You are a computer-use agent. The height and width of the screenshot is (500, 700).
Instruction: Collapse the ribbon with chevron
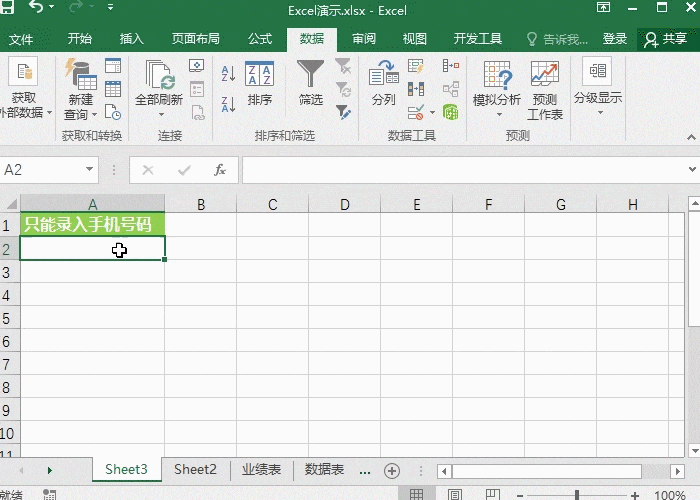(x=691, y=137)
